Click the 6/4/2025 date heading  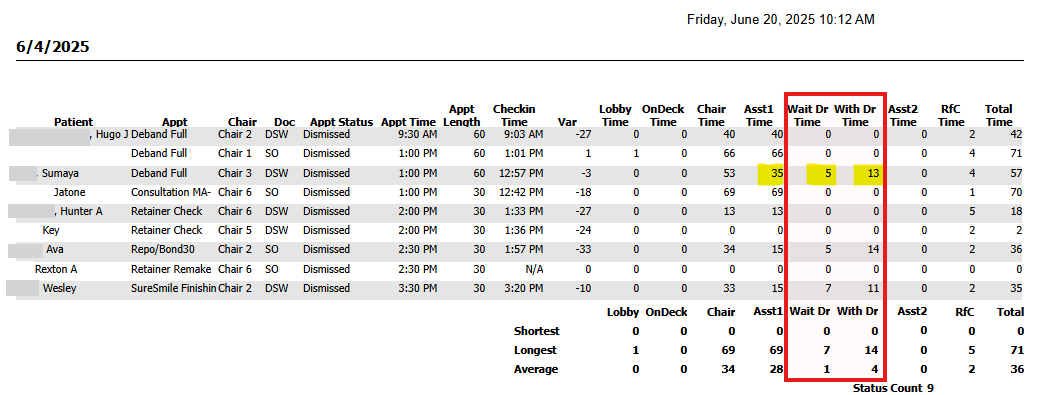(x=53, y=47)
